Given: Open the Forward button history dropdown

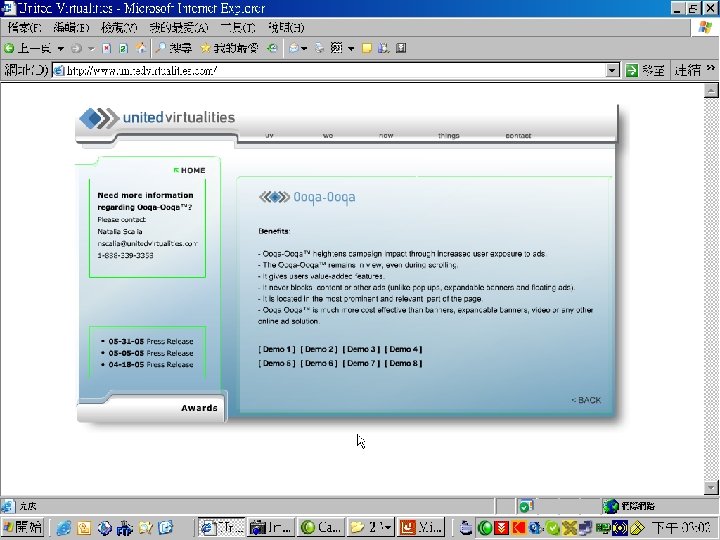Looking at the screenshot, I should point(91,48).
